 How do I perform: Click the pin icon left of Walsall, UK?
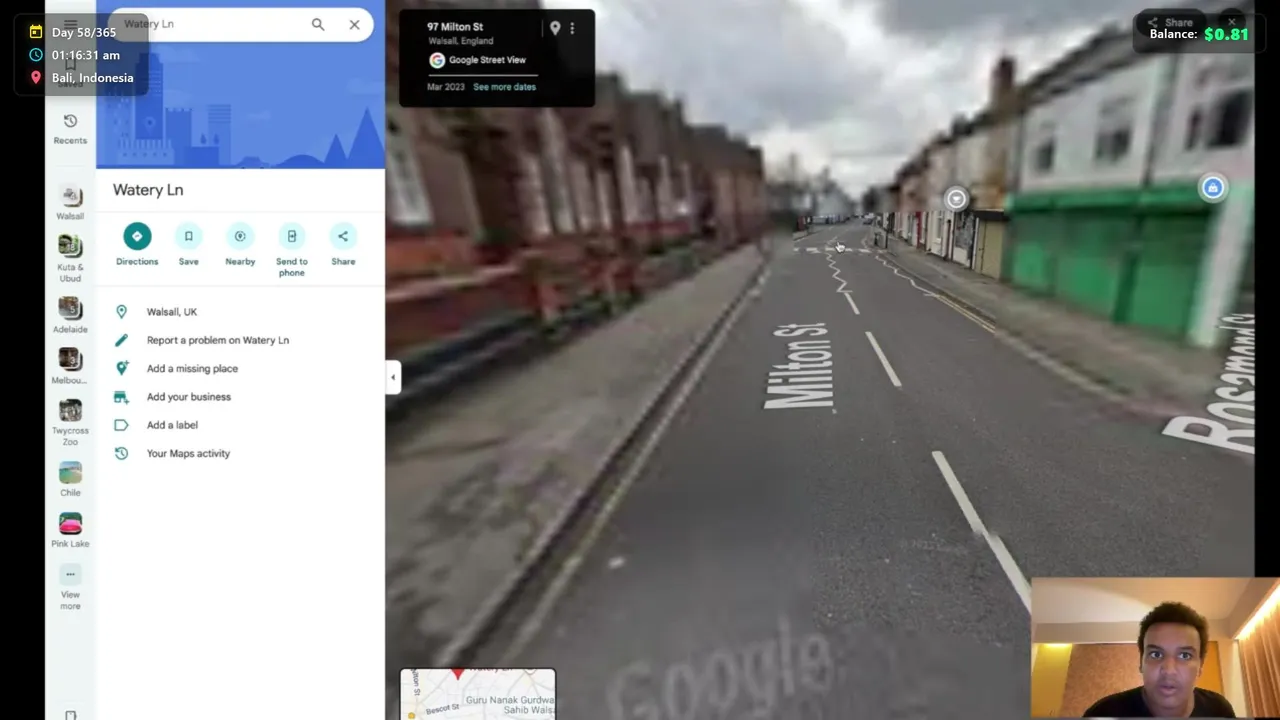(121, 312)
